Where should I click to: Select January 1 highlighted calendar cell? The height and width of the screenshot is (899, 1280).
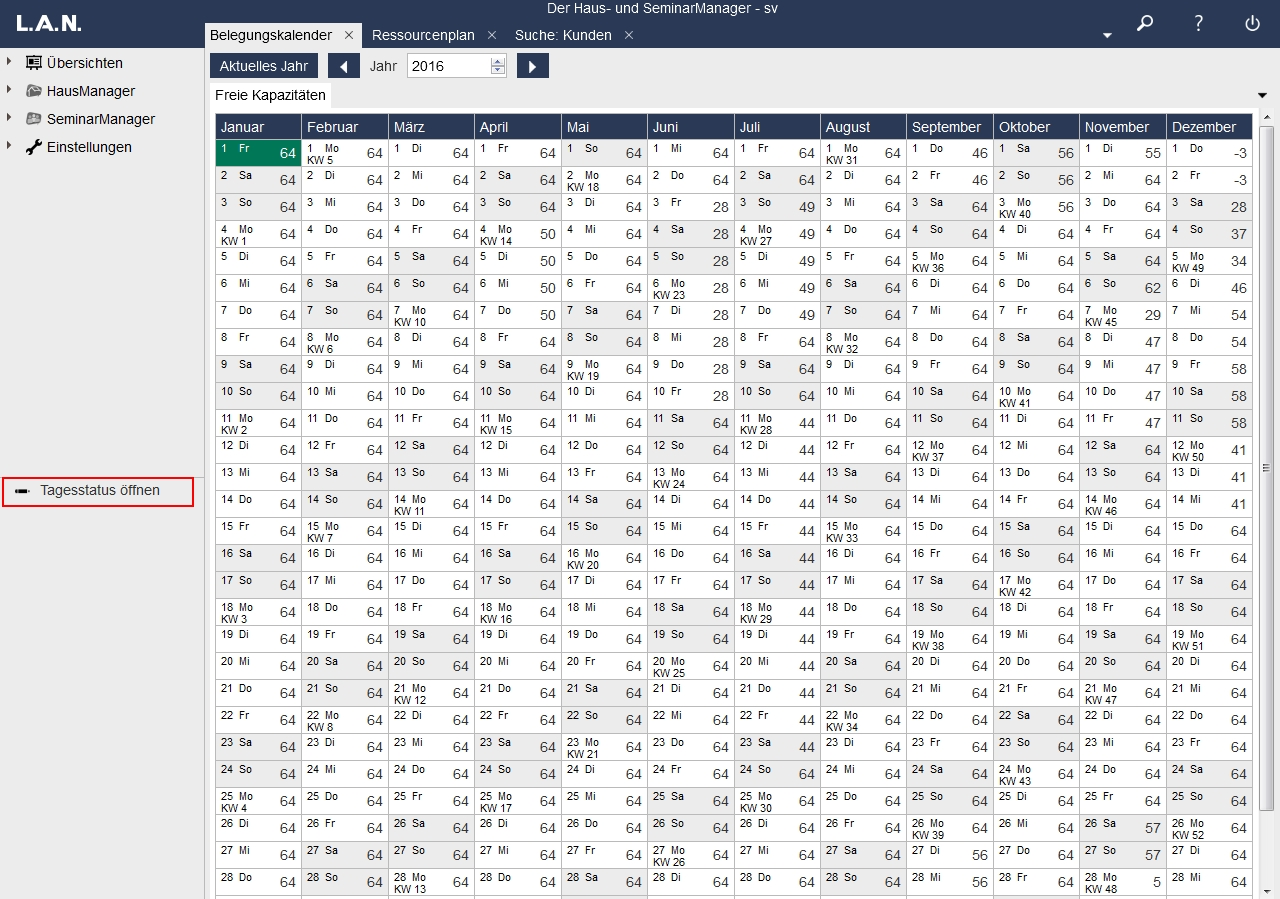click(x=258, y=153)
